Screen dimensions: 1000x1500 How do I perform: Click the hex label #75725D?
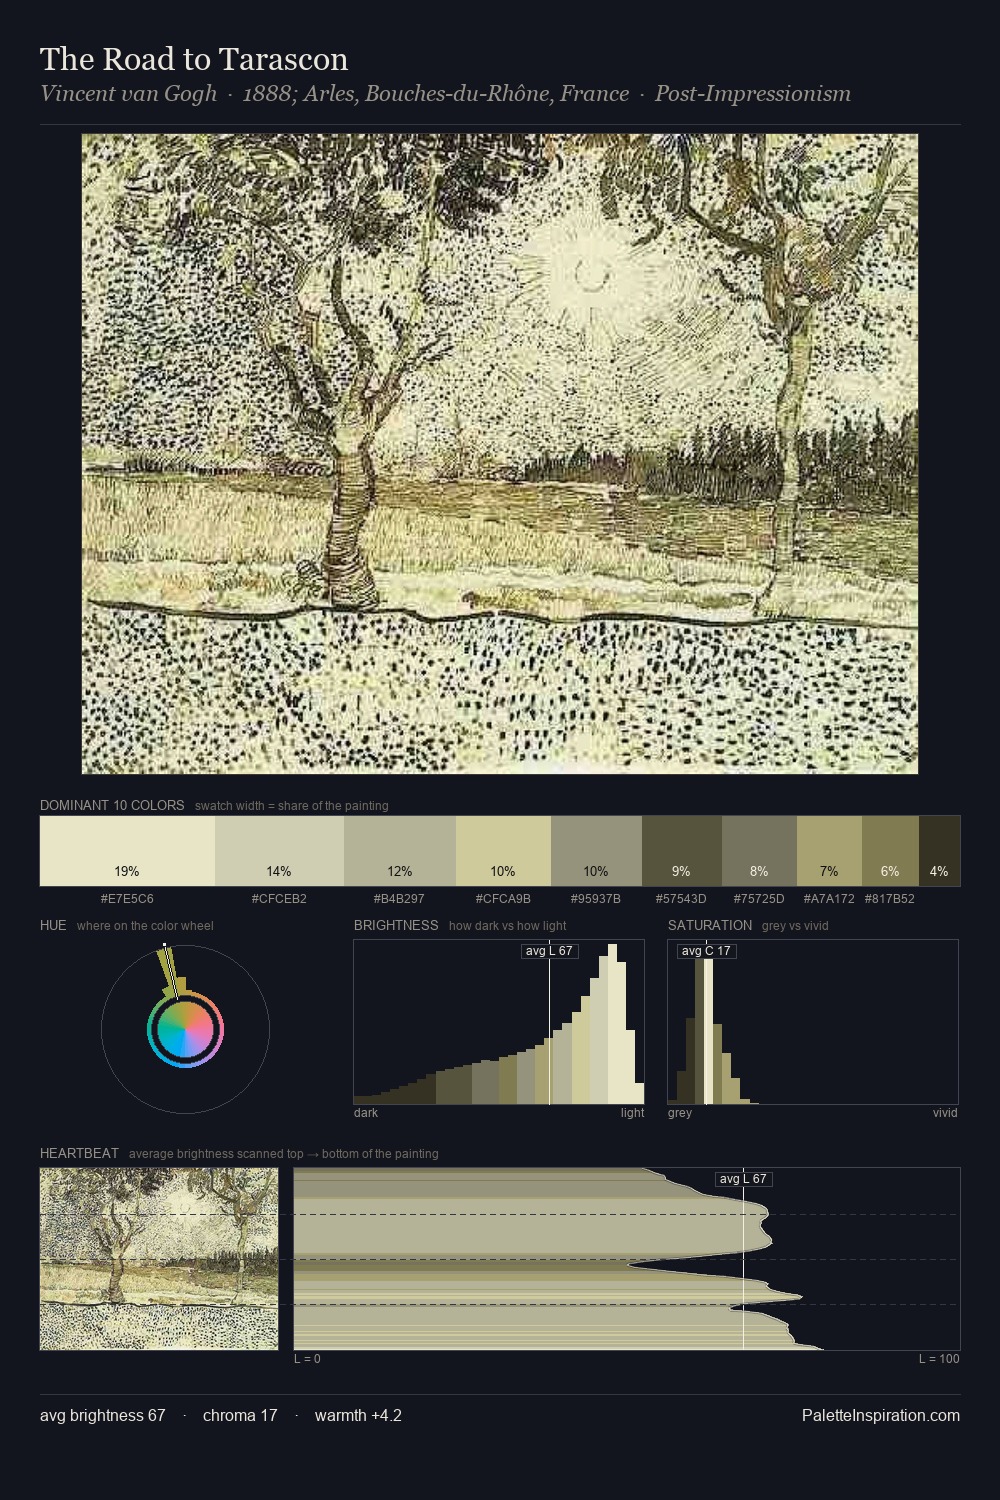click(759, 899)
